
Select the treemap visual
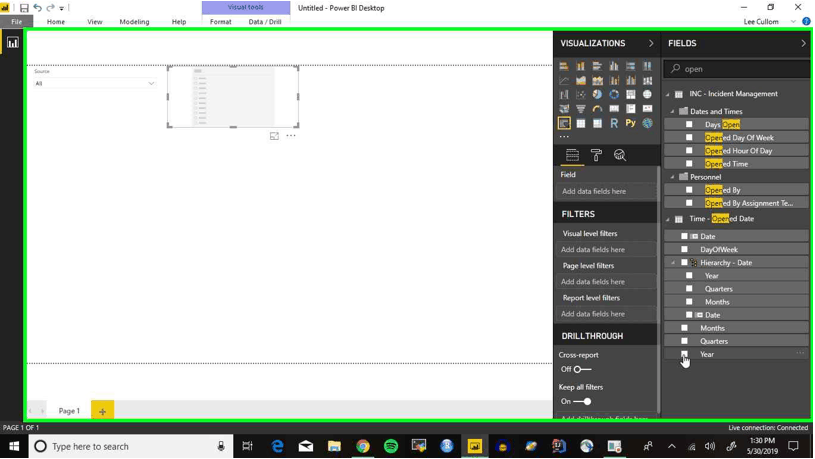(x=630, y=95)
